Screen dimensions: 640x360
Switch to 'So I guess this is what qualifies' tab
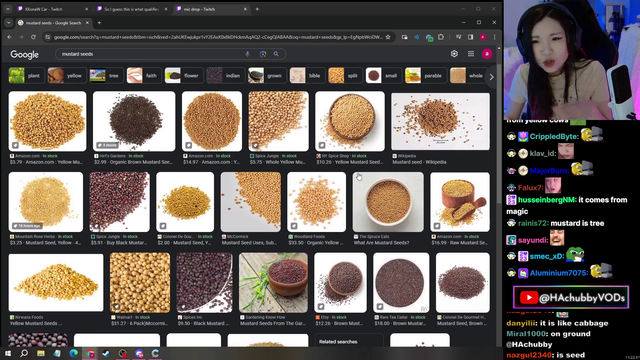(x=132, y=9)
